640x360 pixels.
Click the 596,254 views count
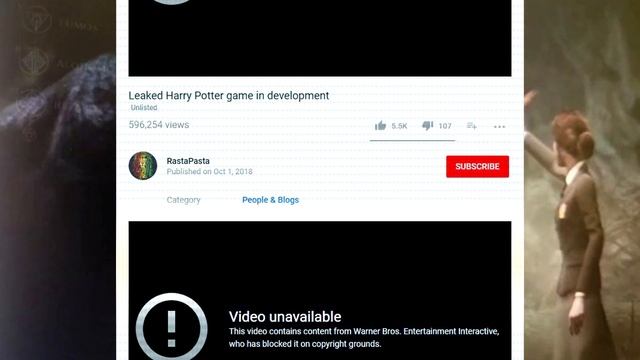click(x=159, y=125)
